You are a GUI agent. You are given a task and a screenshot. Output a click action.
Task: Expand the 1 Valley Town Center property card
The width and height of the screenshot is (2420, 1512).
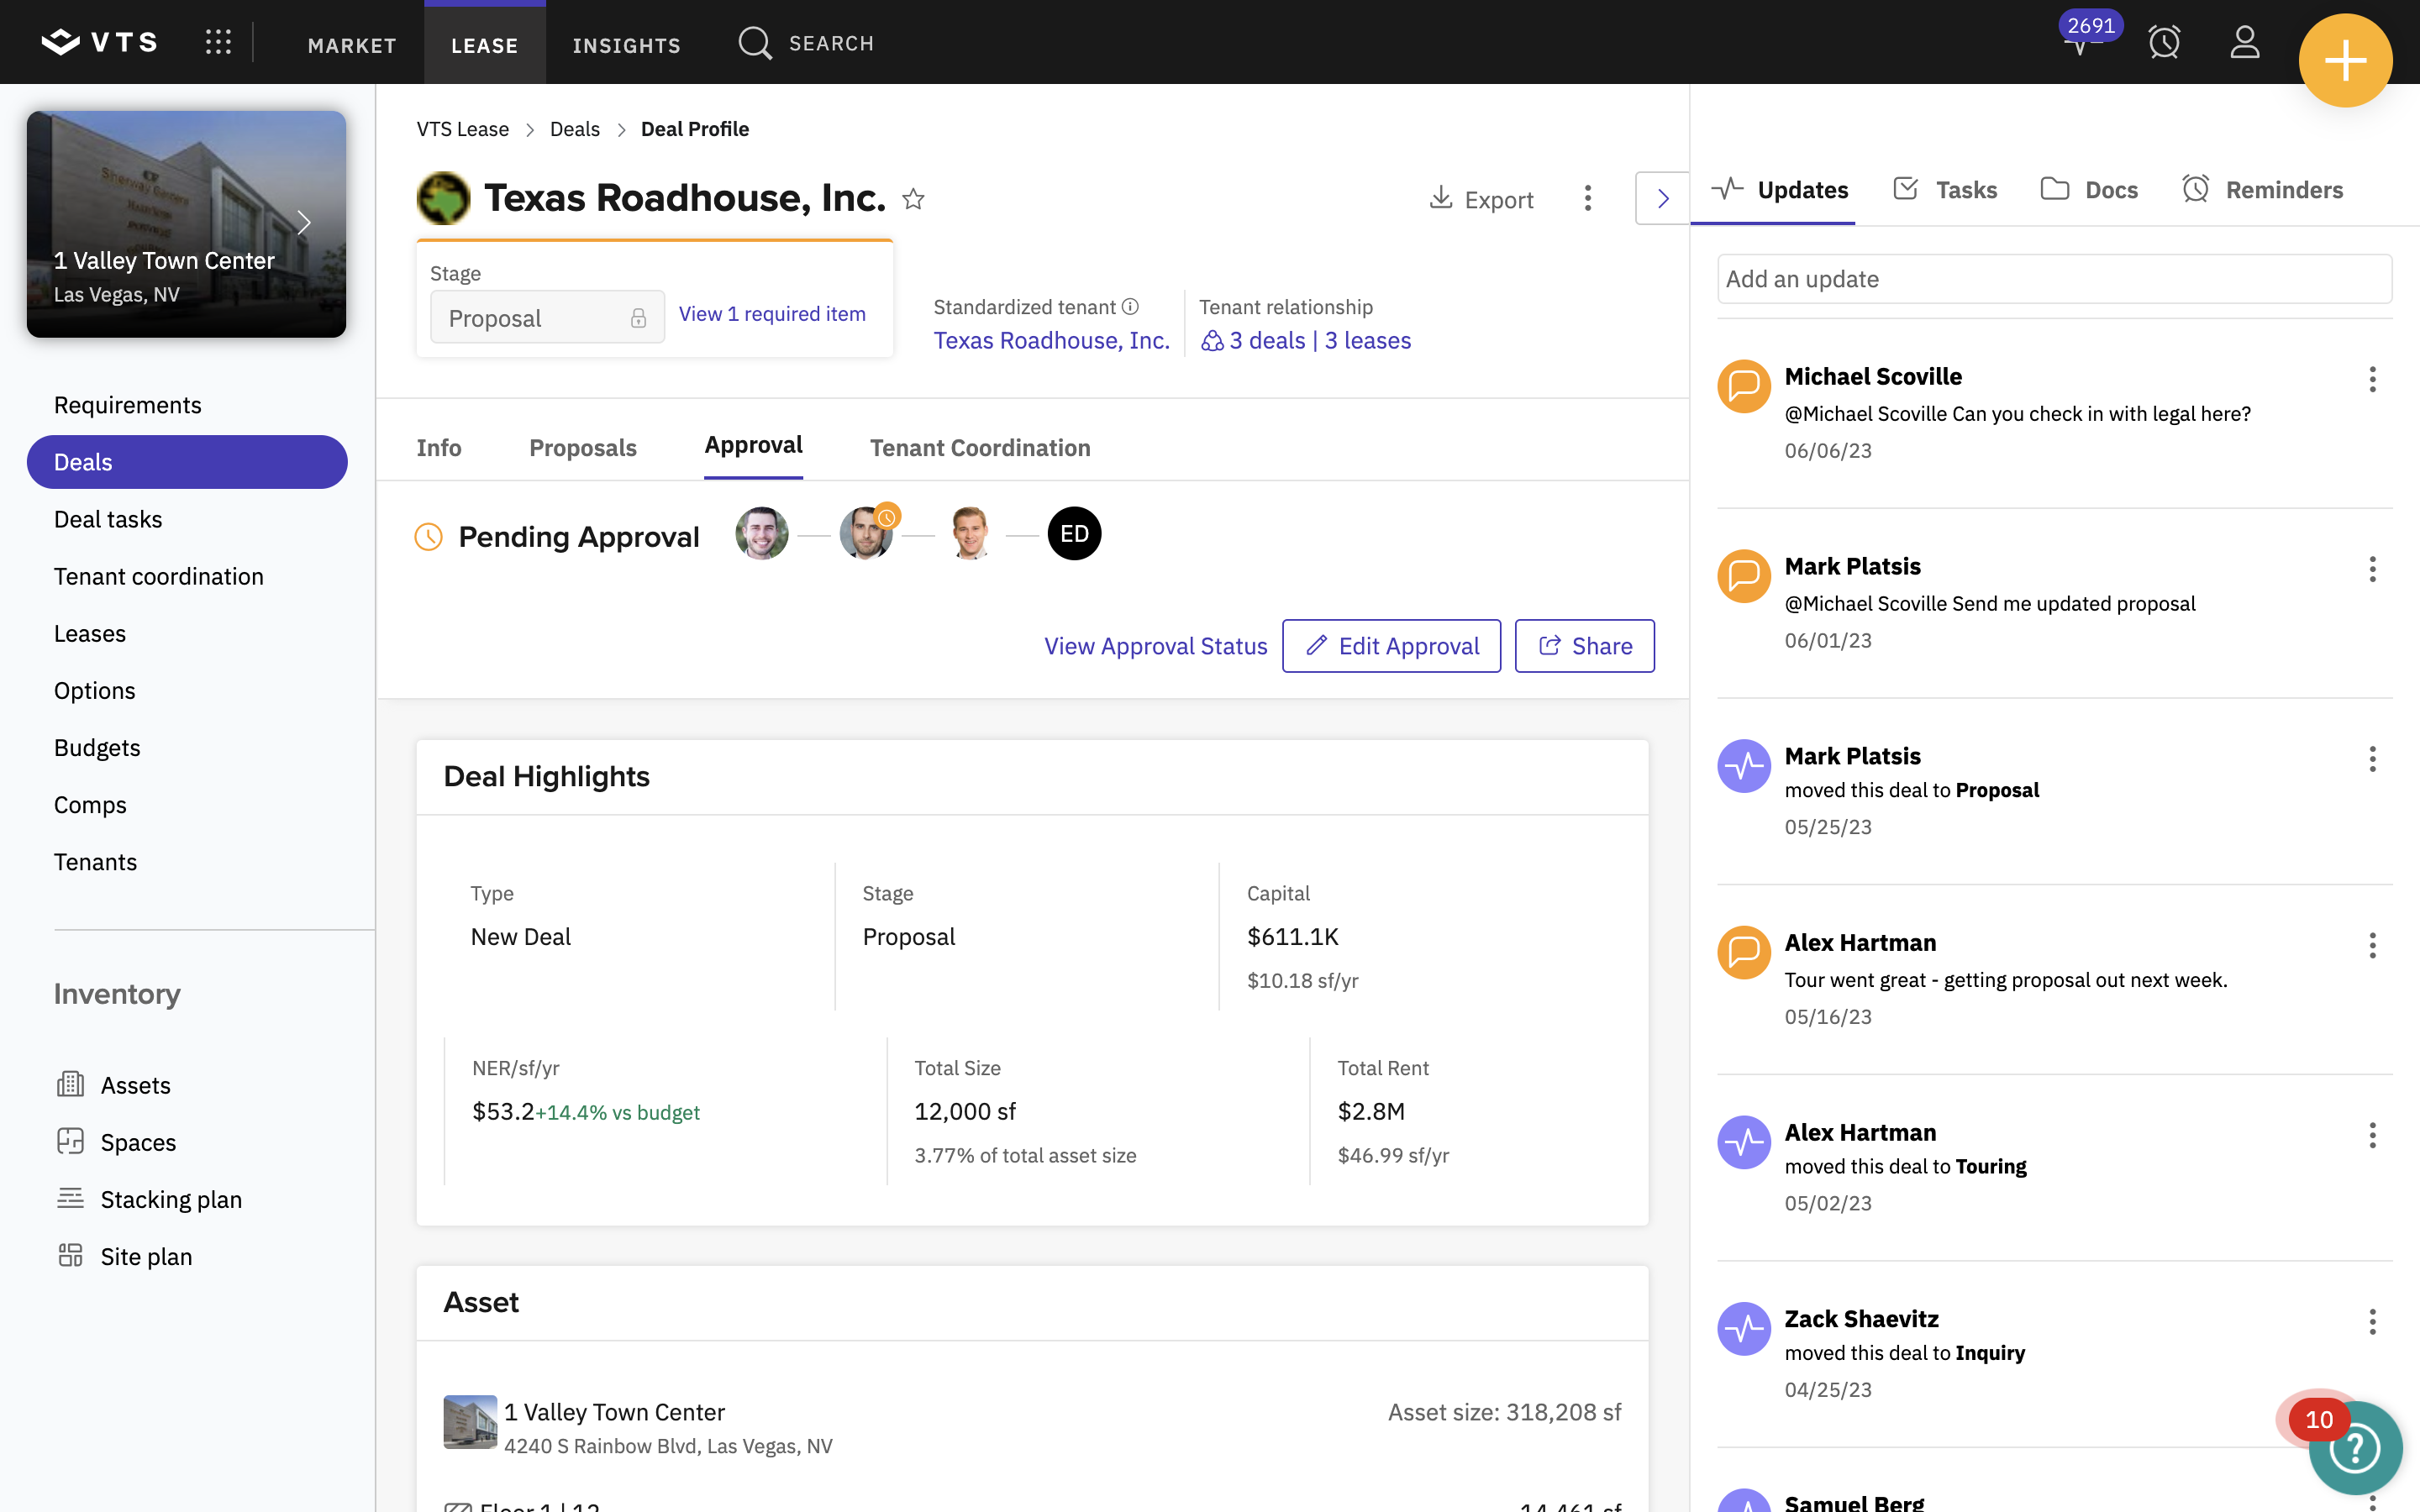(303, 222)
